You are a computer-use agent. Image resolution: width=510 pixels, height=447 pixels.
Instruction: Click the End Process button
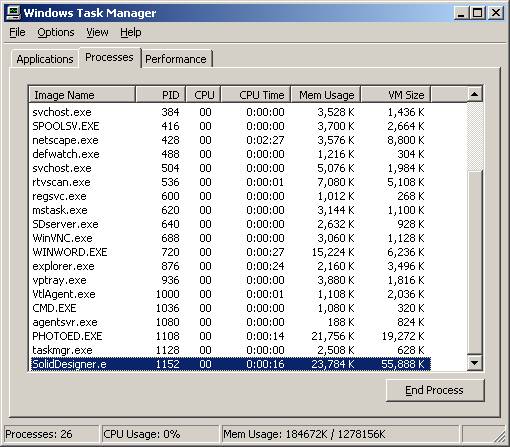[435, 390]
